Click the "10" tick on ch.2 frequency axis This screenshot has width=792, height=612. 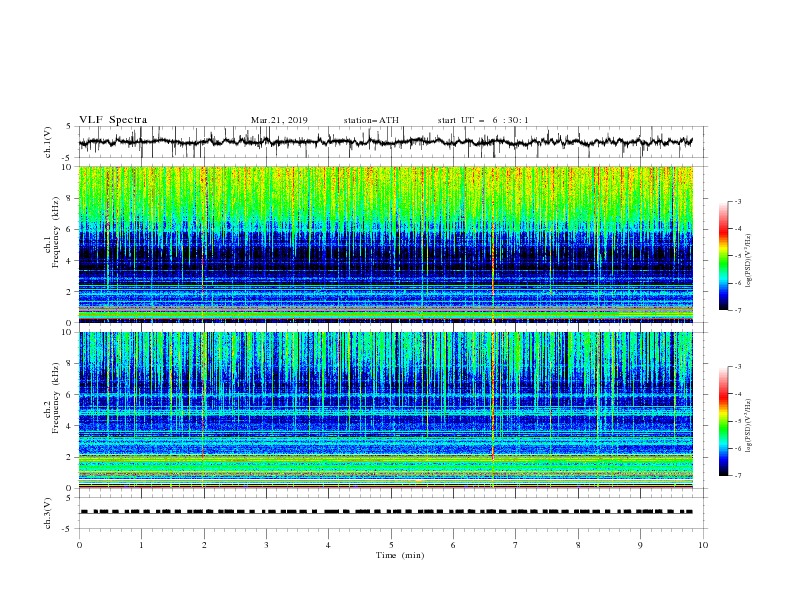coord(68,333)
